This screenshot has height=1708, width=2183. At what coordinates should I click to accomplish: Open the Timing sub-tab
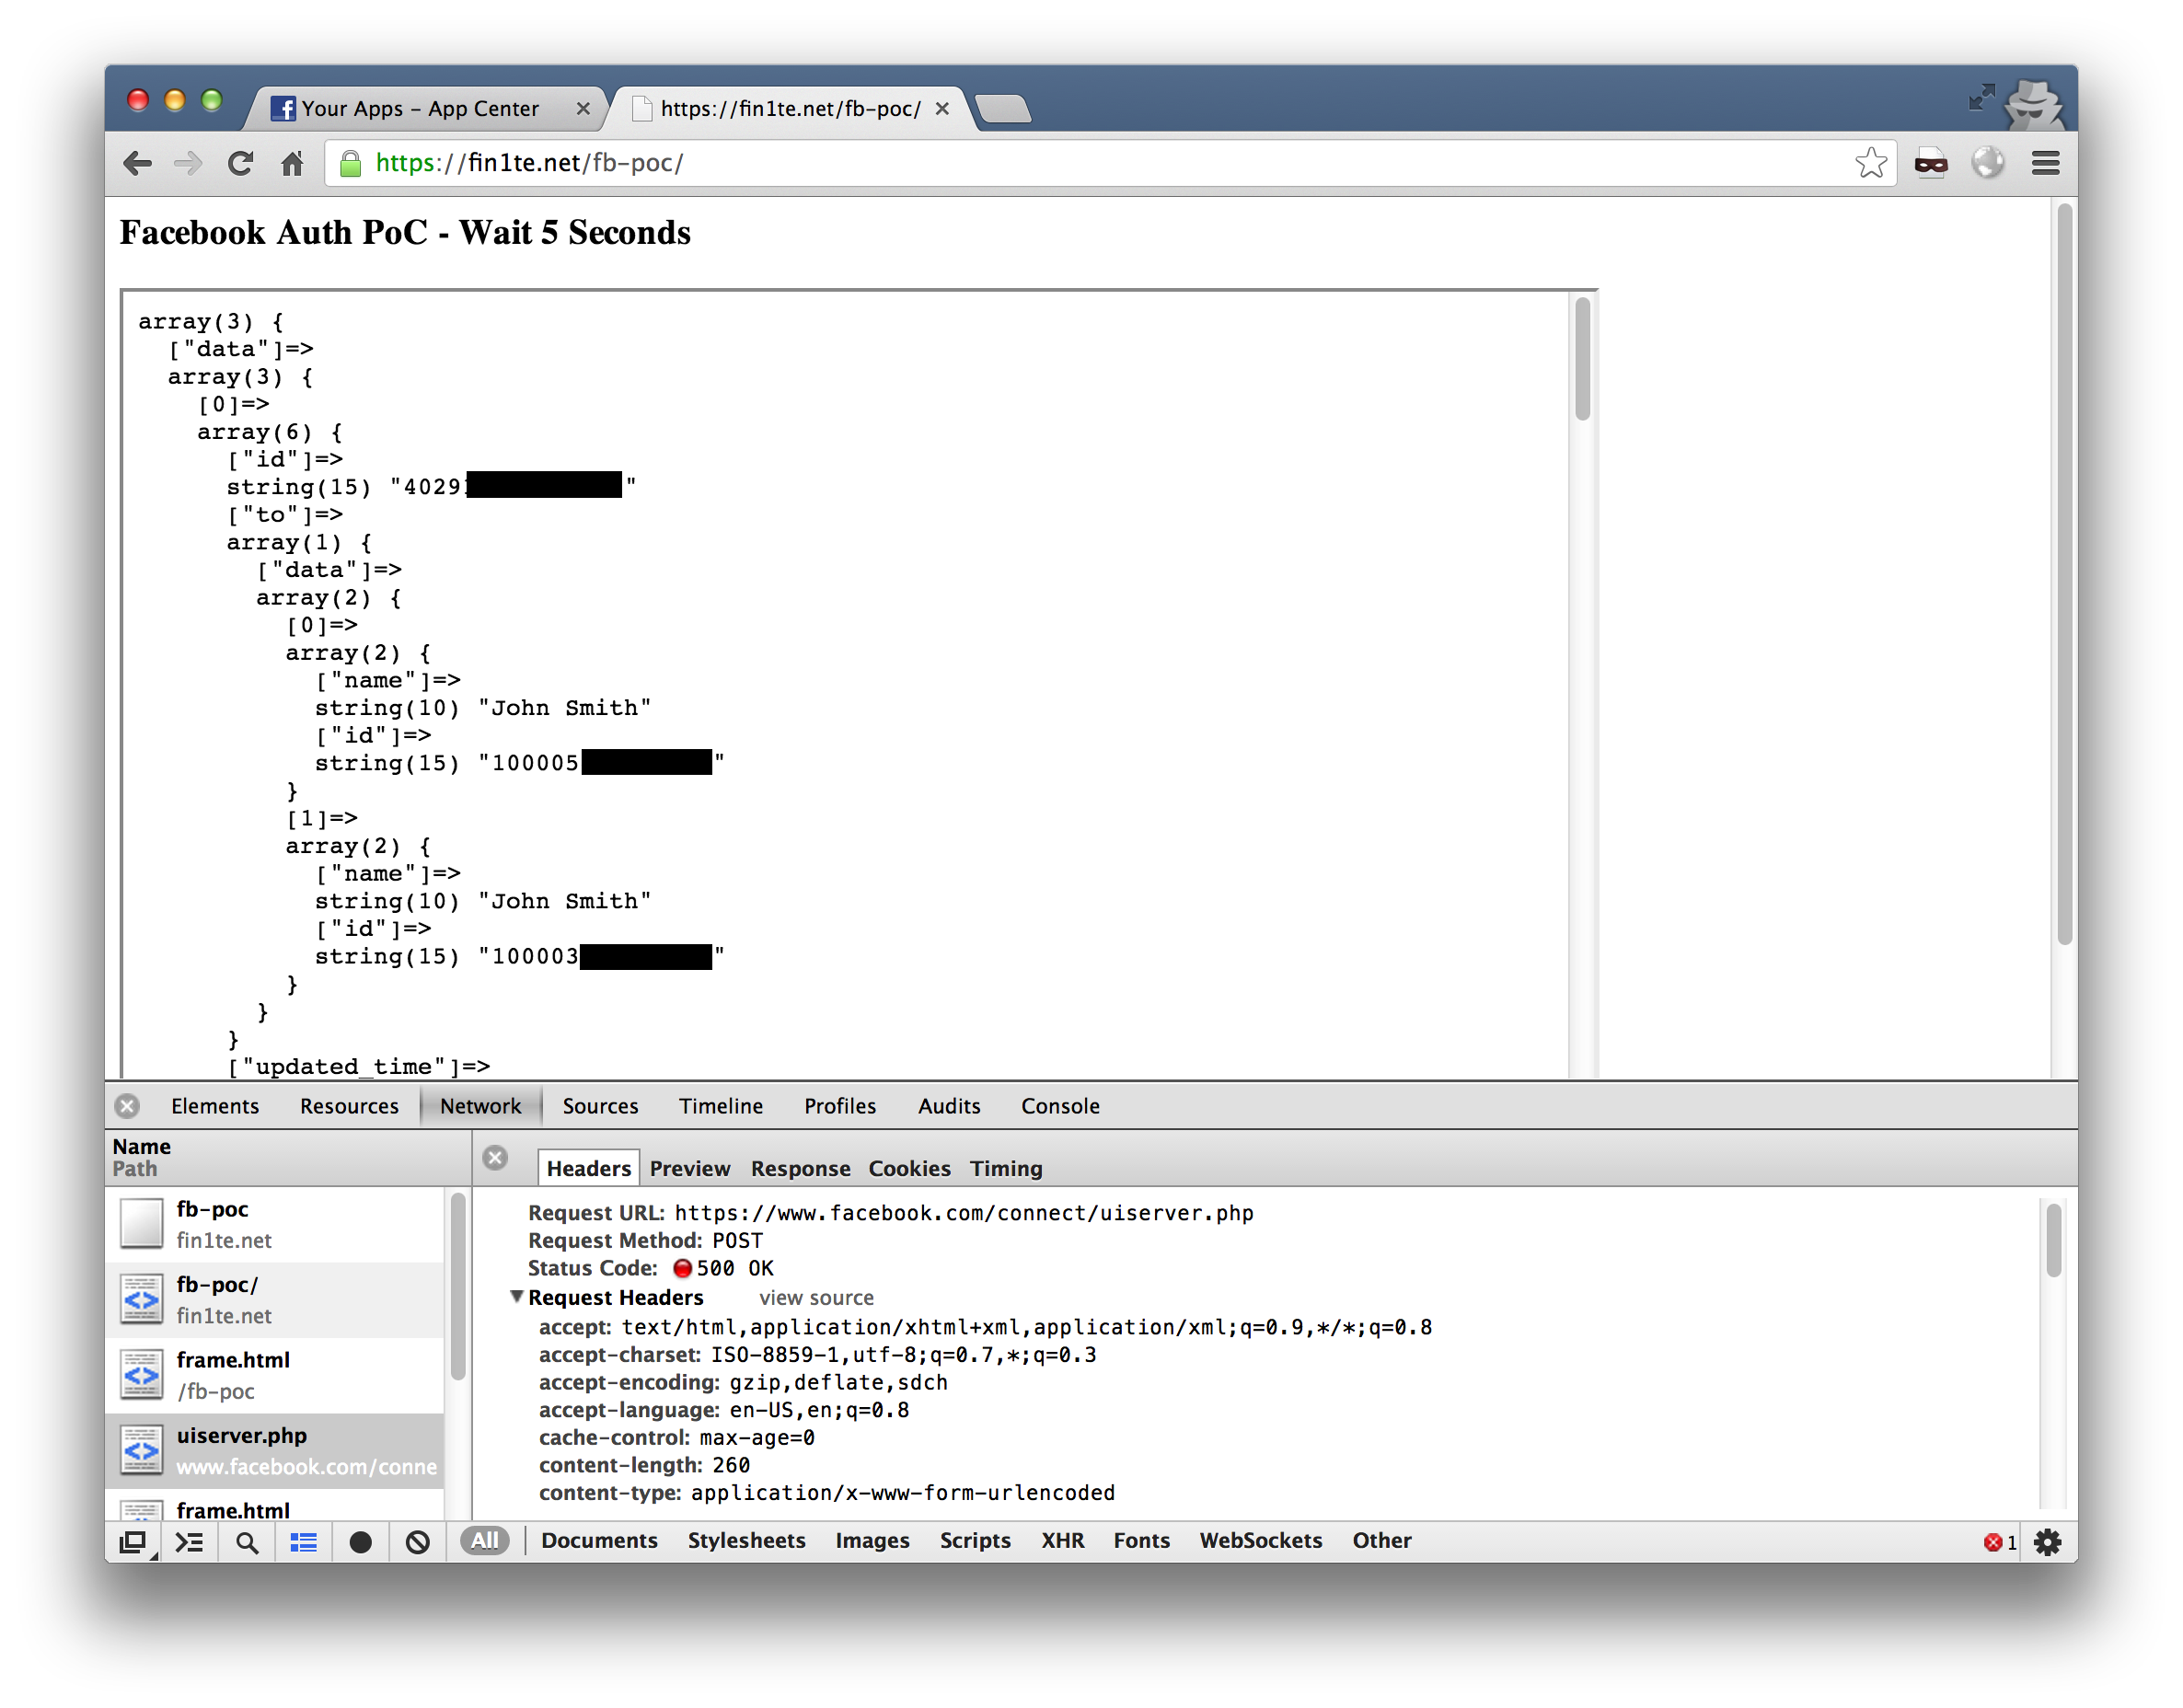[x=1005, y=1167]
